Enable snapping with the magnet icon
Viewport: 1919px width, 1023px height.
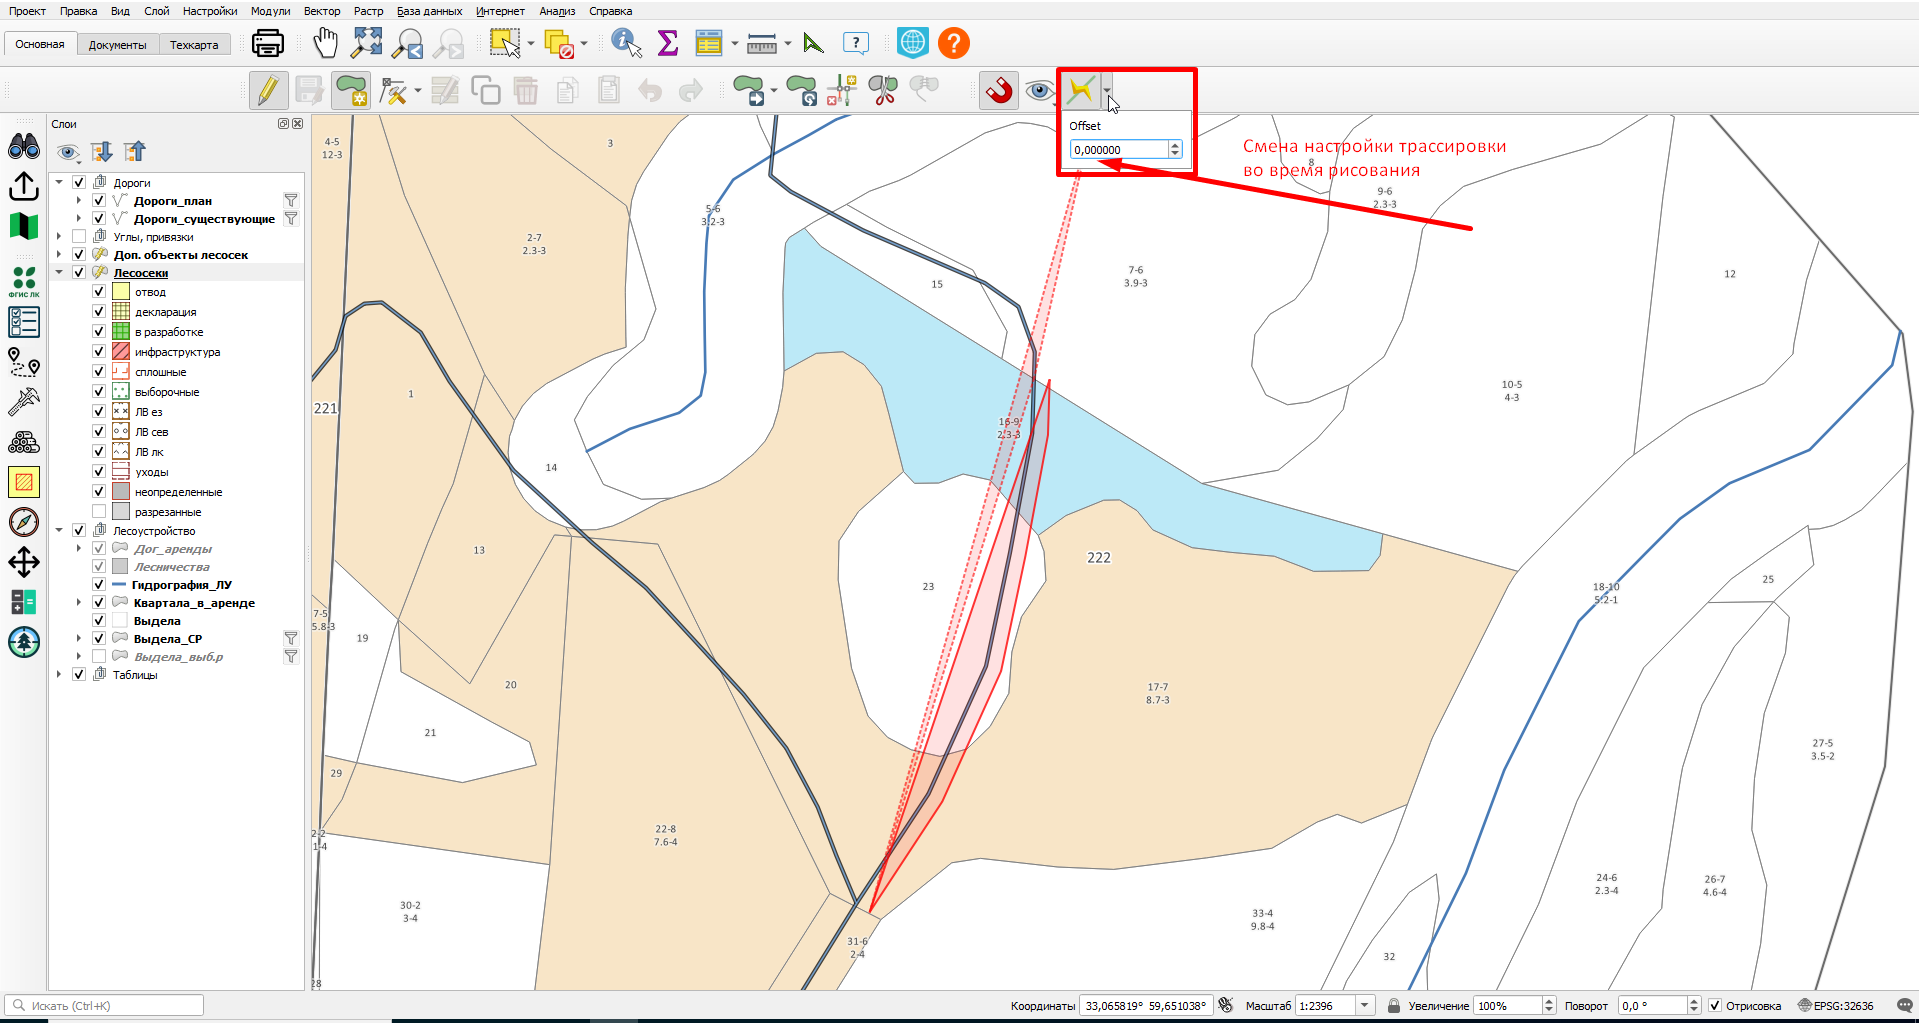click(998, 91)
